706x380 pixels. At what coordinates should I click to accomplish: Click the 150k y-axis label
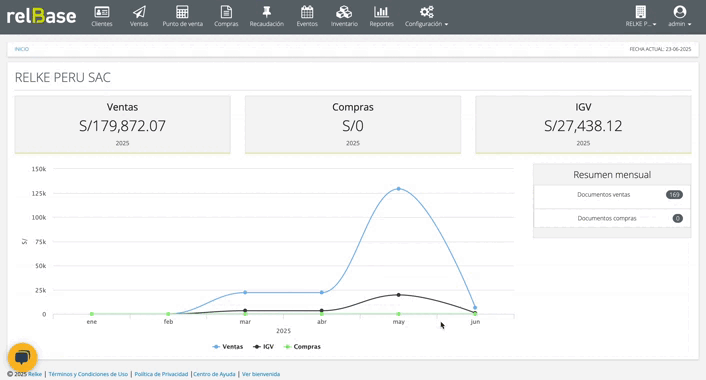click(39, 169)
